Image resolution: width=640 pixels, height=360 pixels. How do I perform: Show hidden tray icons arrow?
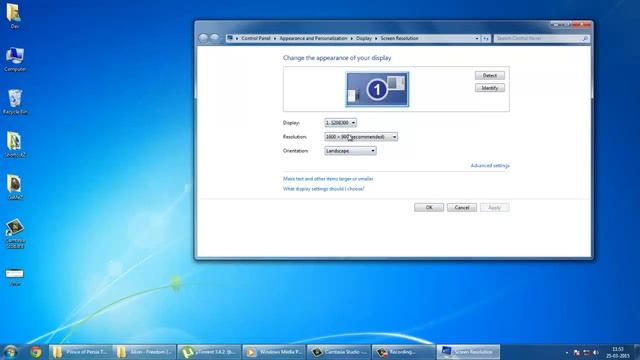tap(567, 353)
